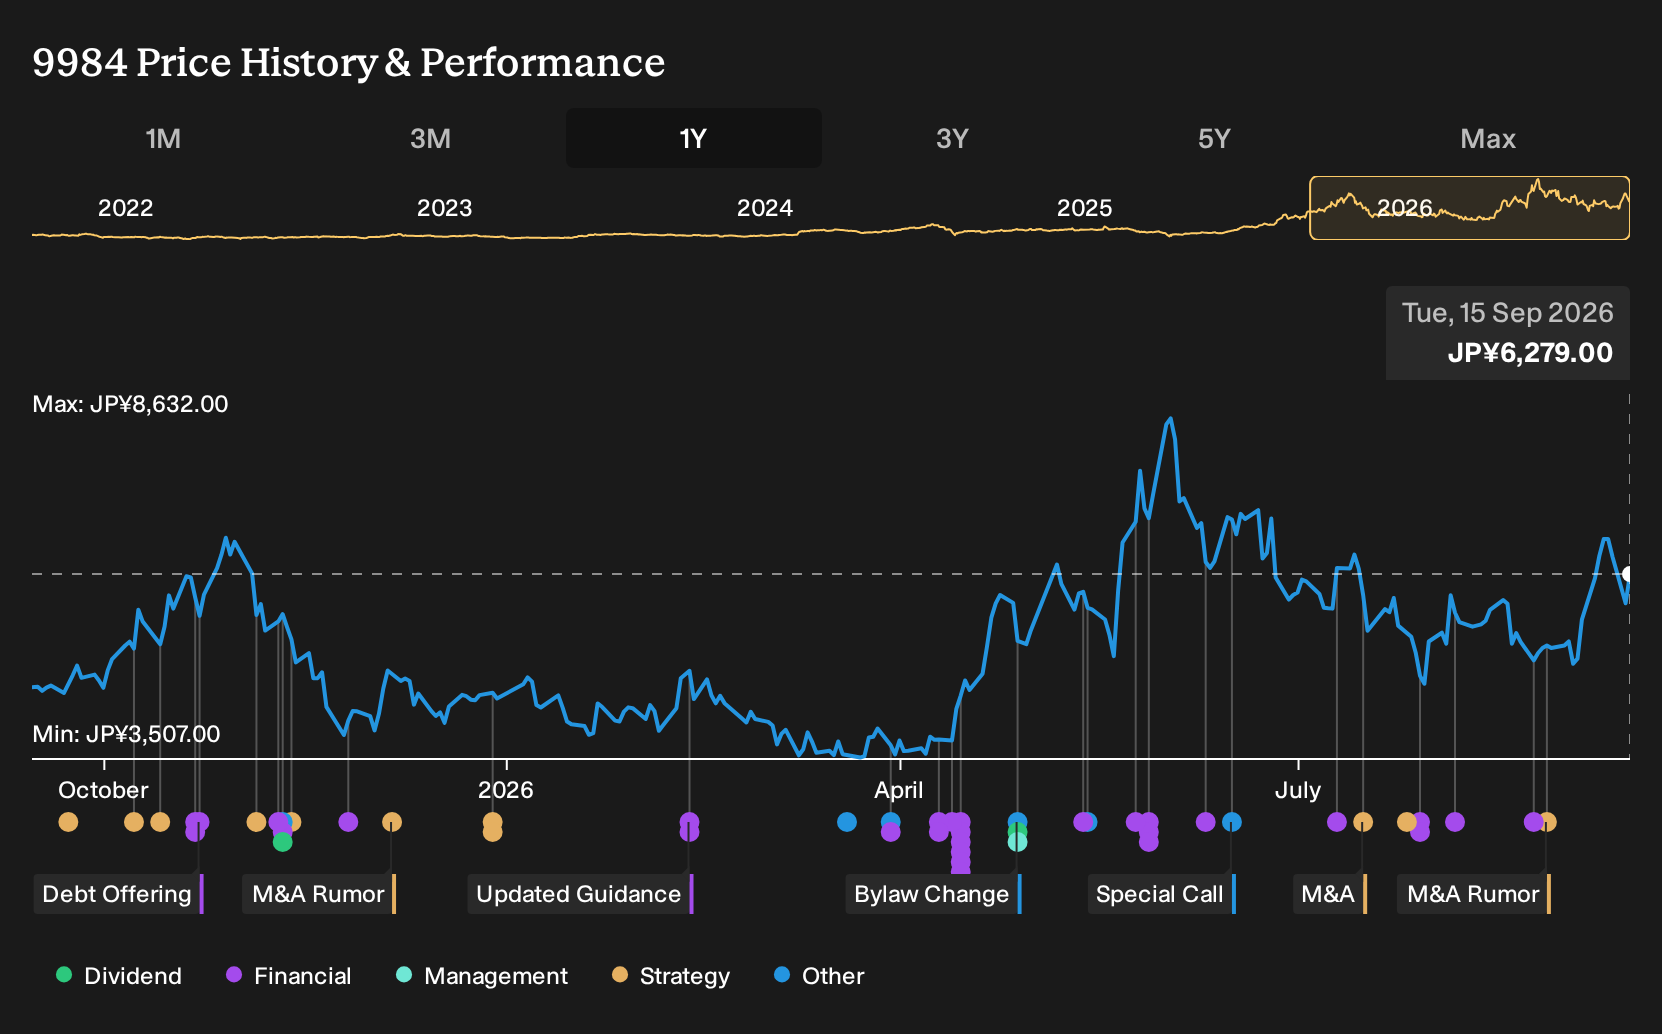Click the orange Strategy marker under 2026 label
The height and width of the screenshot is (1034, 1662).
click(x=492, y=822)
